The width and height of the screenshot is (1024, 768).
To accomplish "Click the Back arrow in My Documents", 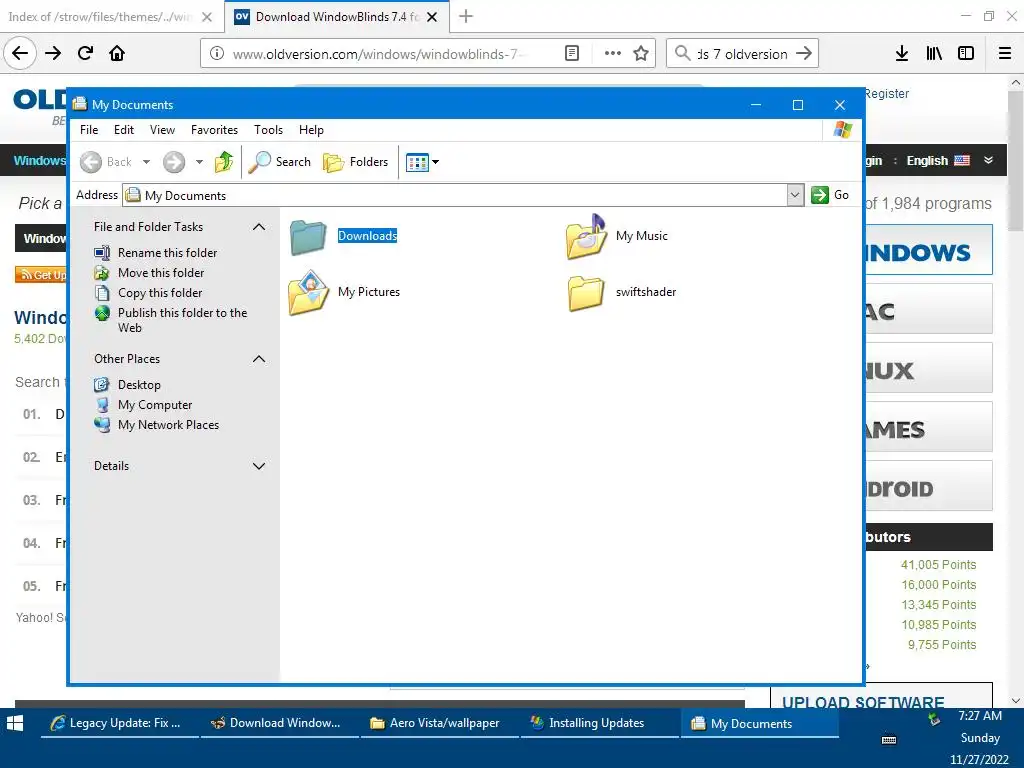I will (91, 162).
